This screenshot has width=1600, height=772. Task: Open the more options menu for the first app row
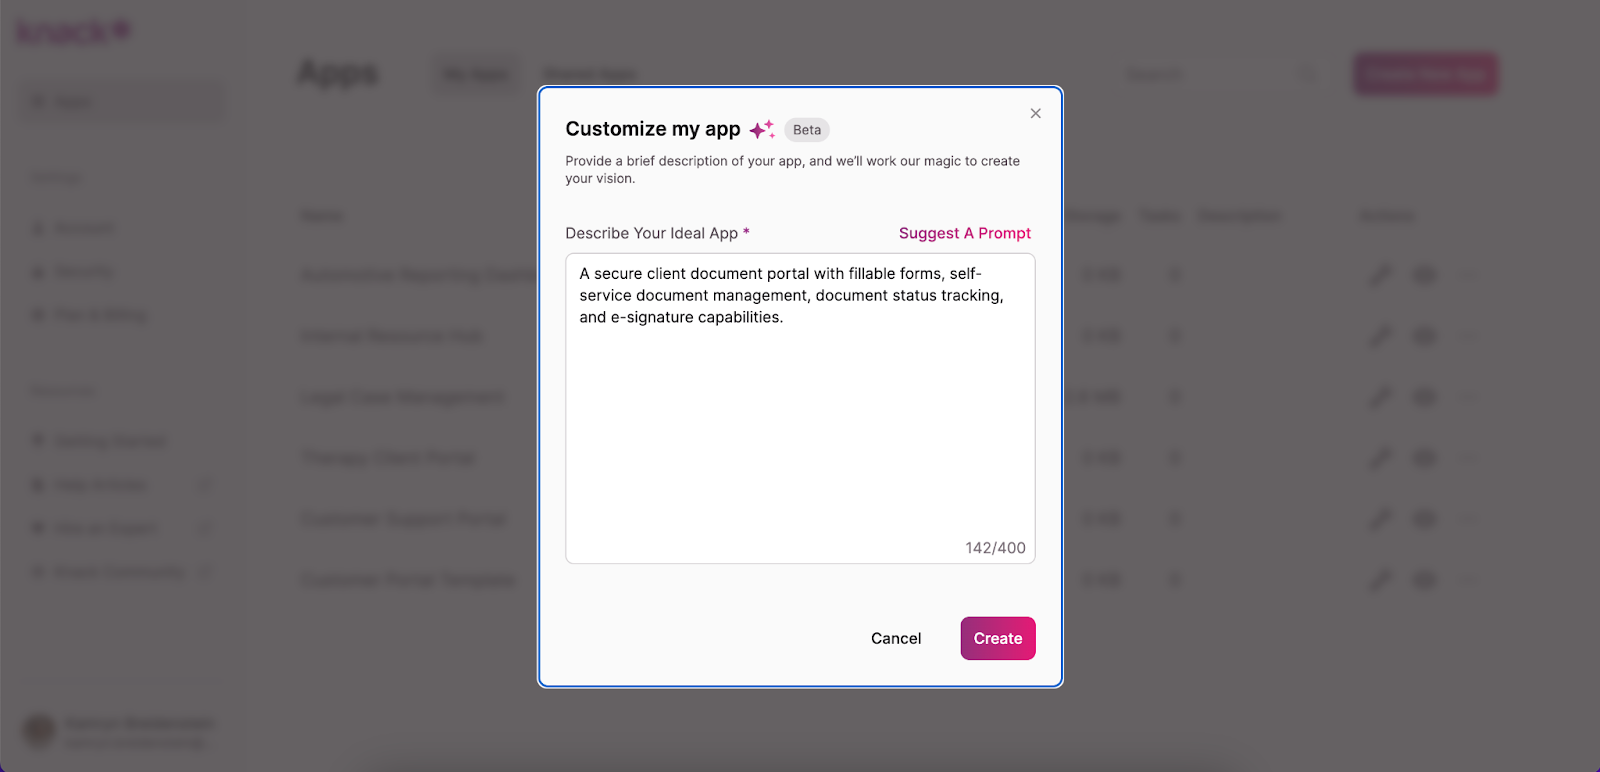[x=1468, y=275]
